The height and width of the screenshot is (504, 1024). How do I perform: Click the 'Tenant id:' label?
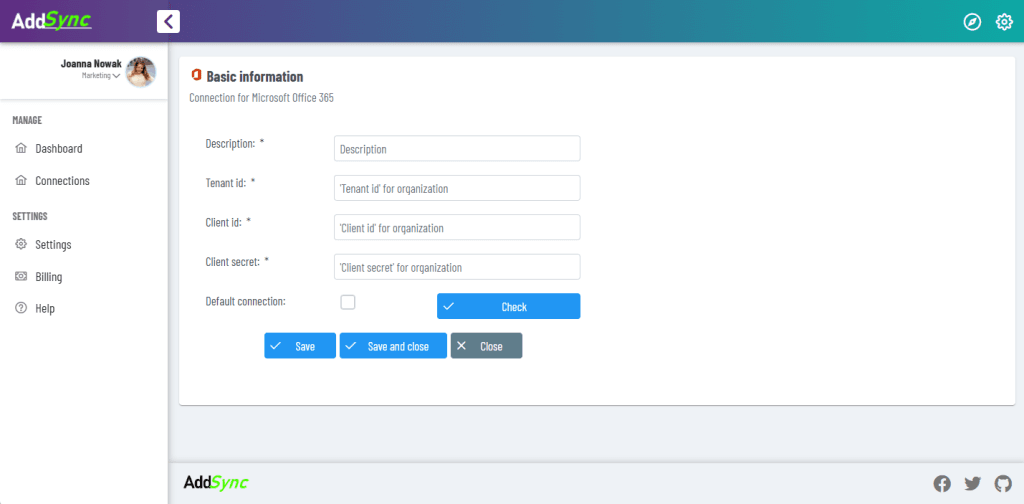(x=225, y=183)
